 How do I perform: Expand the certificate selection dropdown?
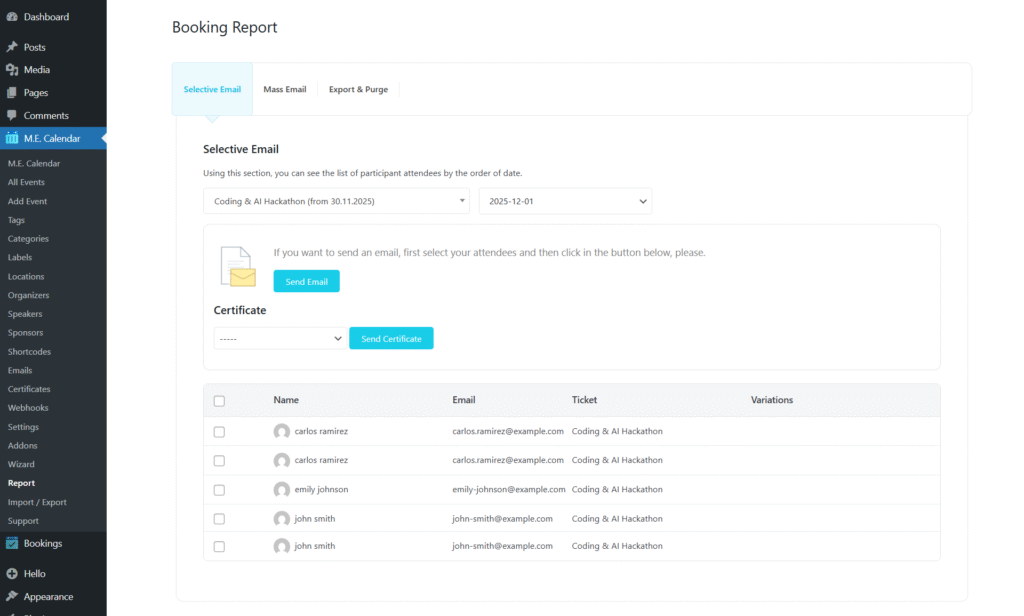click(x=278, y=338)
